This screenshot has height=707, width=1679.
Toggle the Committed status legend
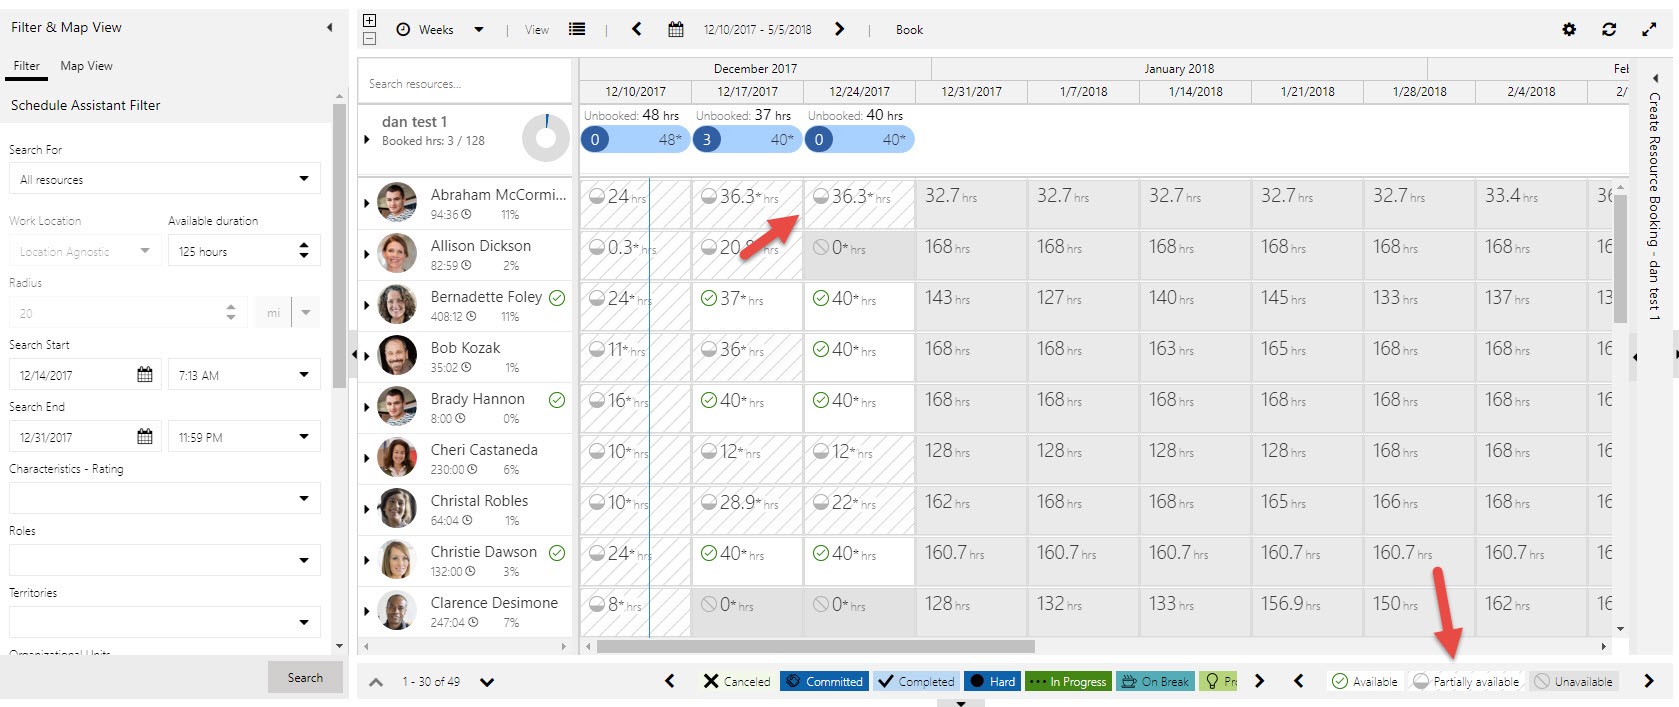click(824, 682)
